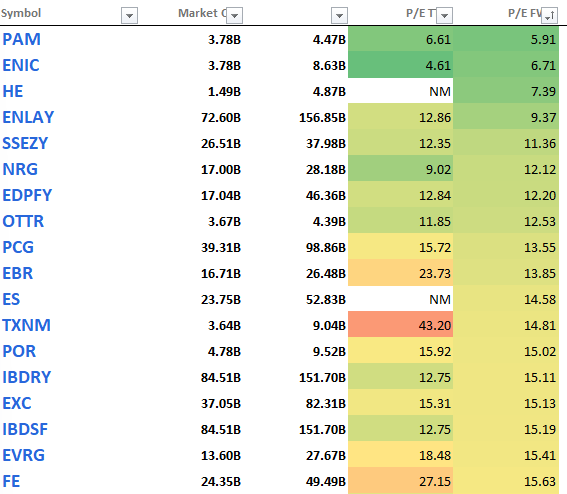
Task: Select the 5.91 forward P/E cell
Action: 506,39
